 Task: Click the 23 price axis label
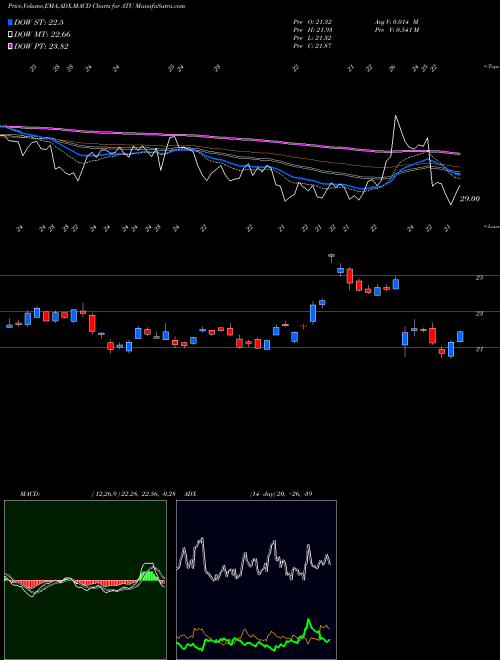pyautogui.click(x=479, y=314)
